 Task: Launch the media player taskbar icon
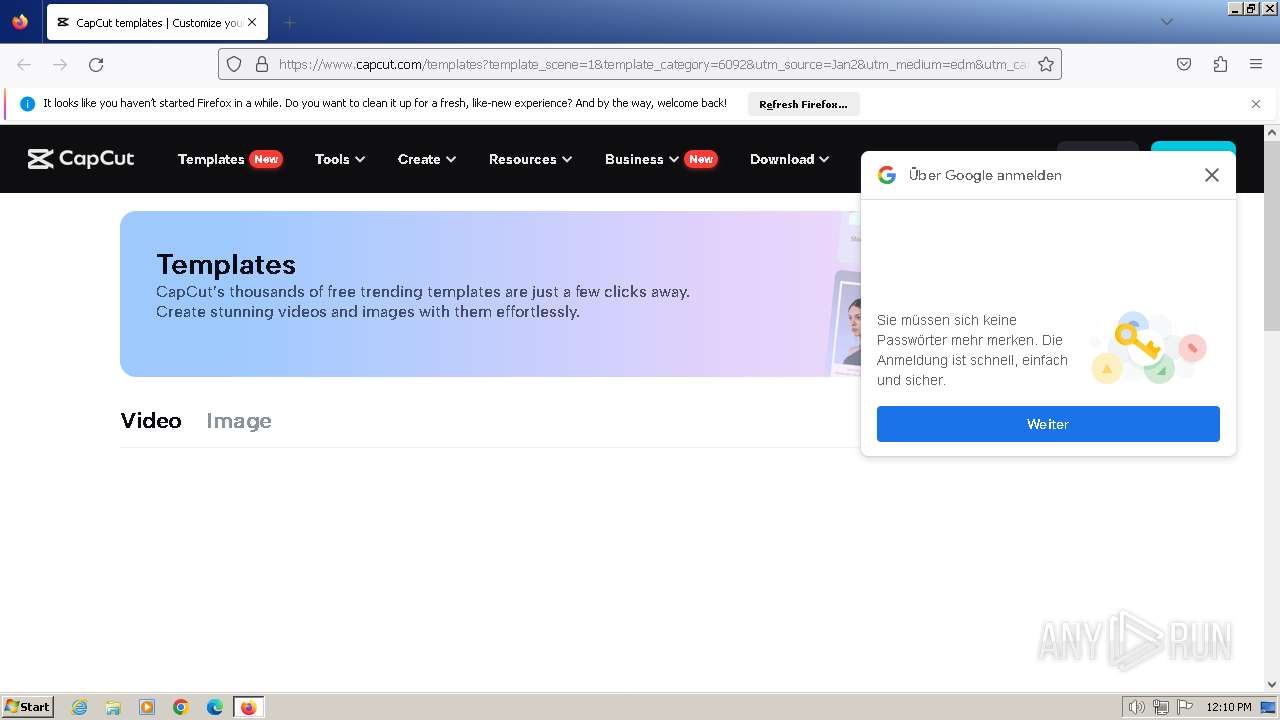pyautogui.click(x=147, y=707)
